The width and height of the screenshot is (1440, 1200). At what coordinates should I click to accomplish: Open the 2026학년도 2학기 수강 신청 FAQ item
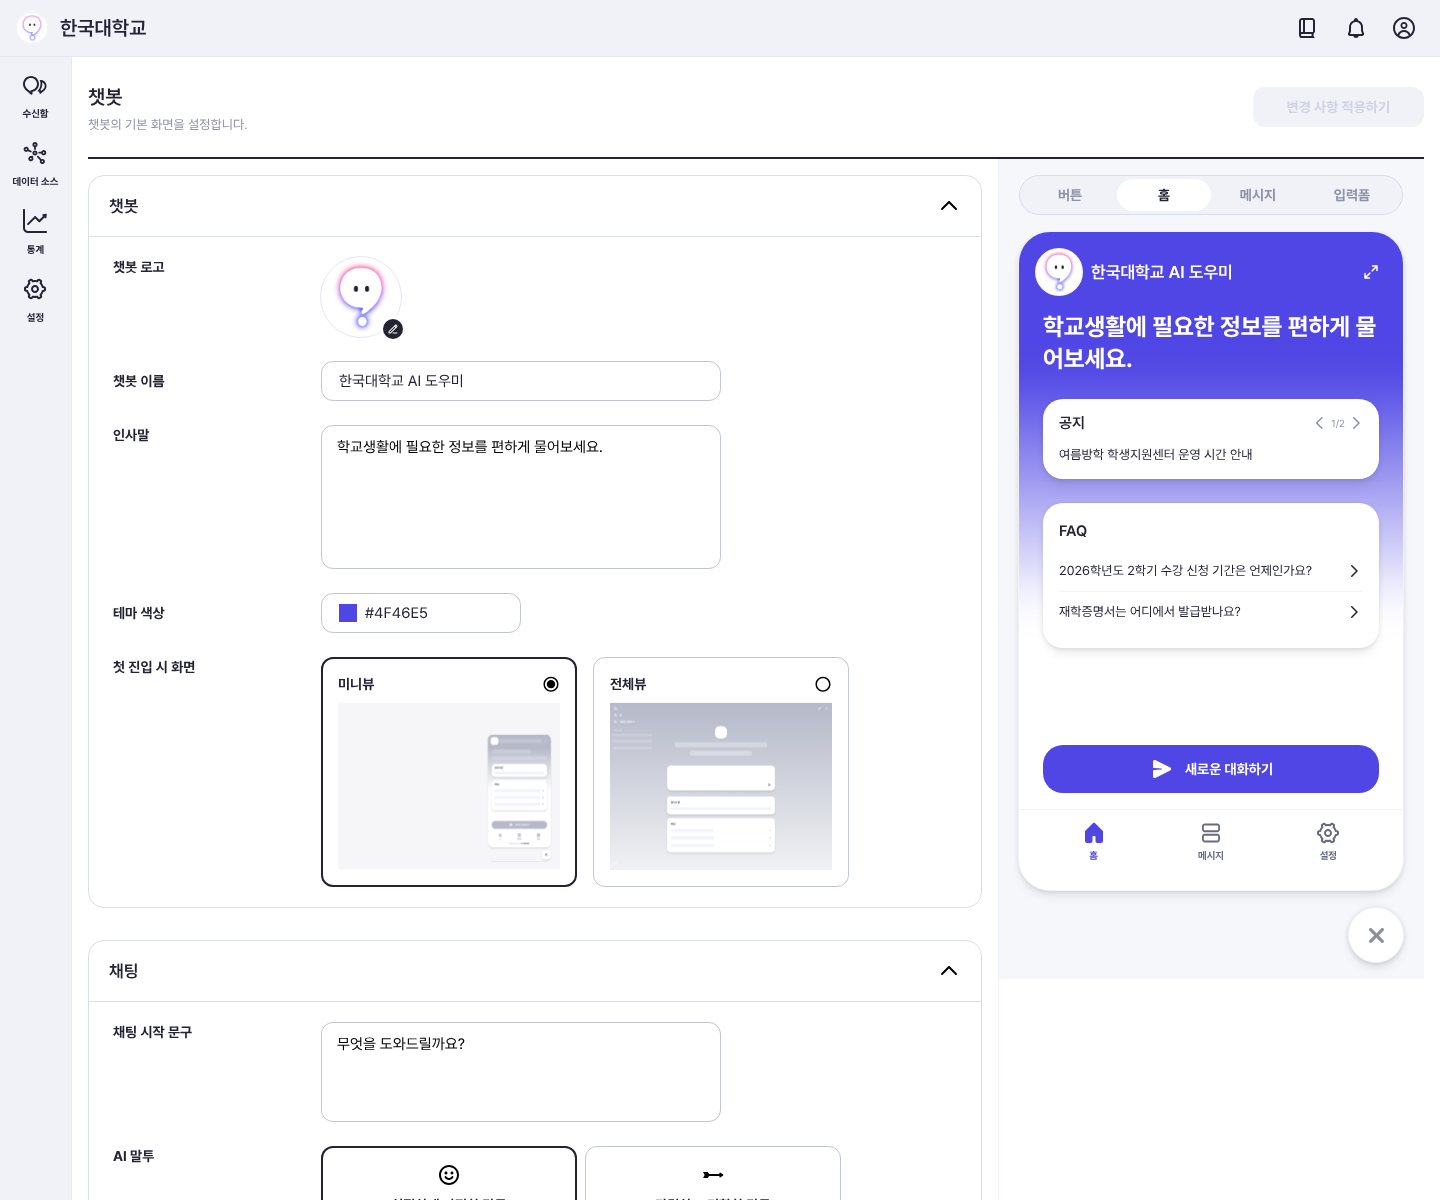[1210, 571]
